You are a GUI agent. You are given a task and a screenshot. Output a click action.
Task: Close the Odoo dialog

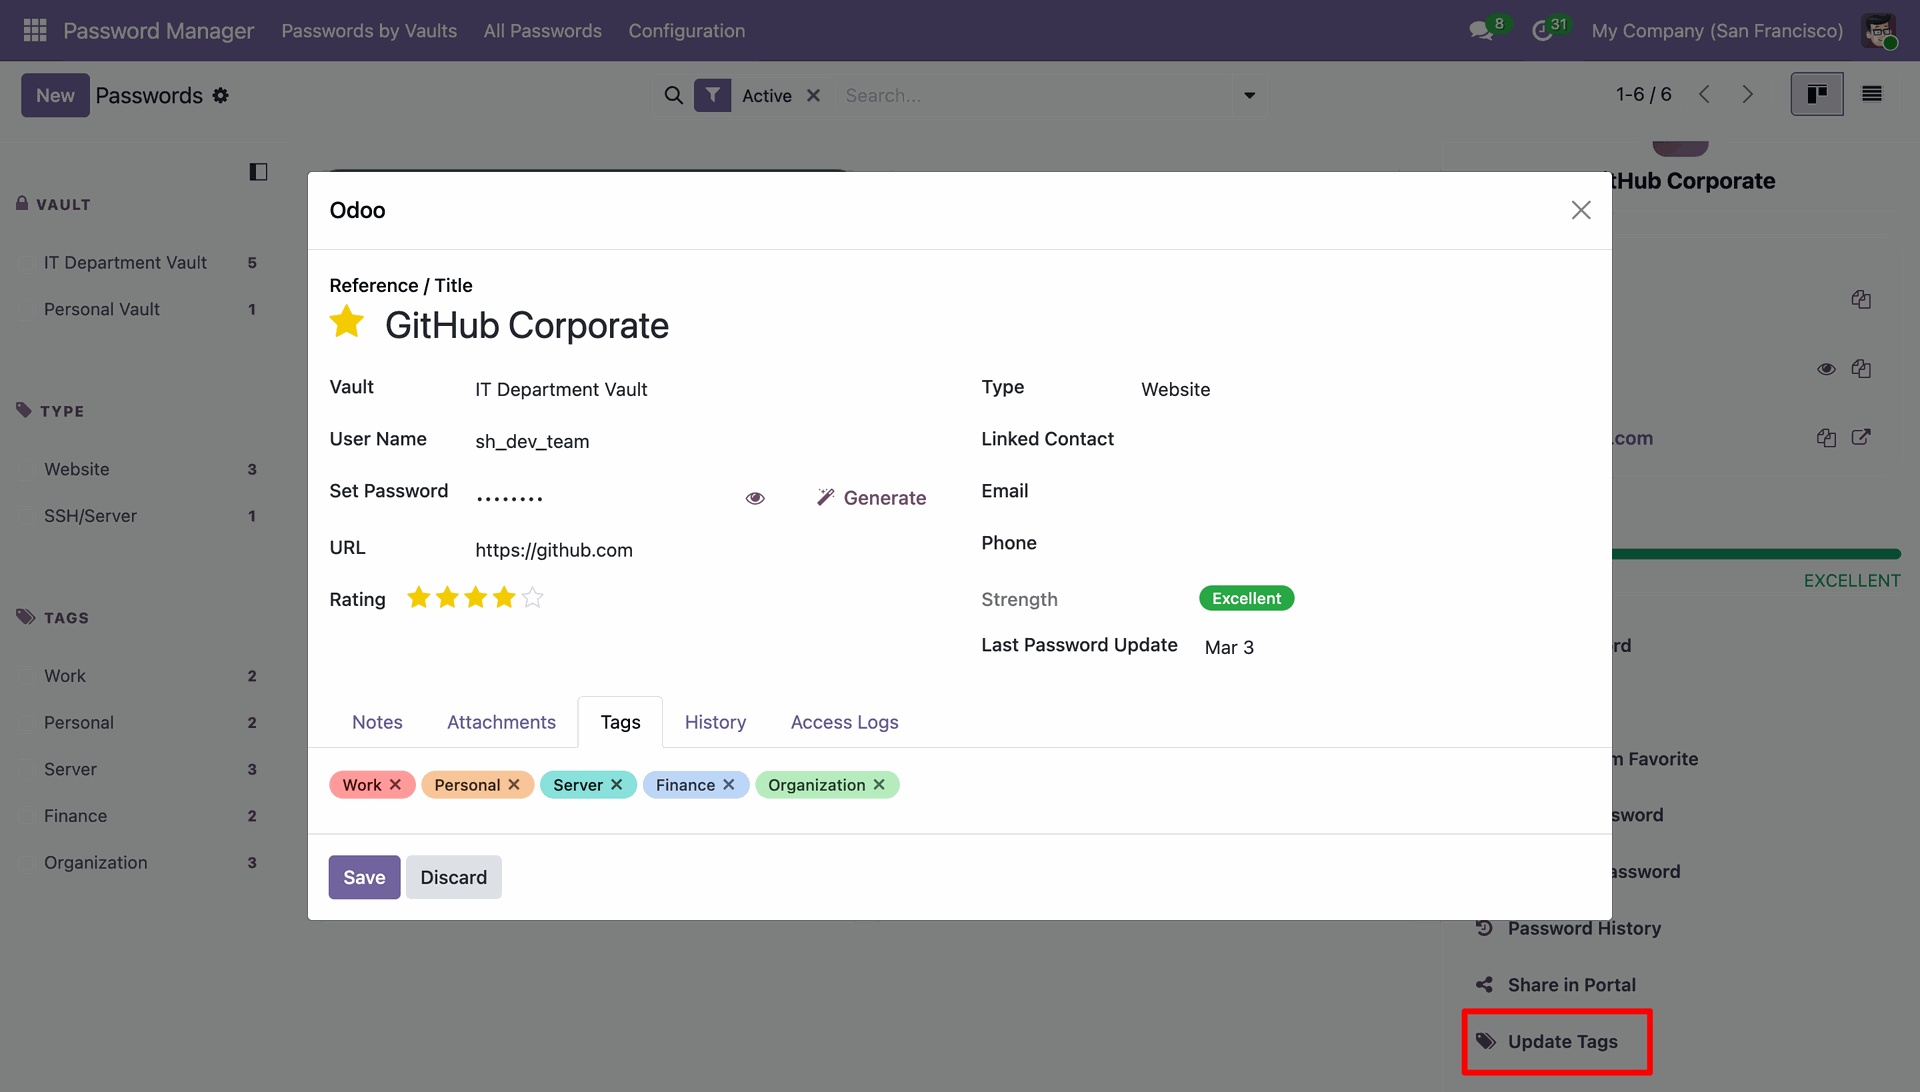(x=1581, y=210)
